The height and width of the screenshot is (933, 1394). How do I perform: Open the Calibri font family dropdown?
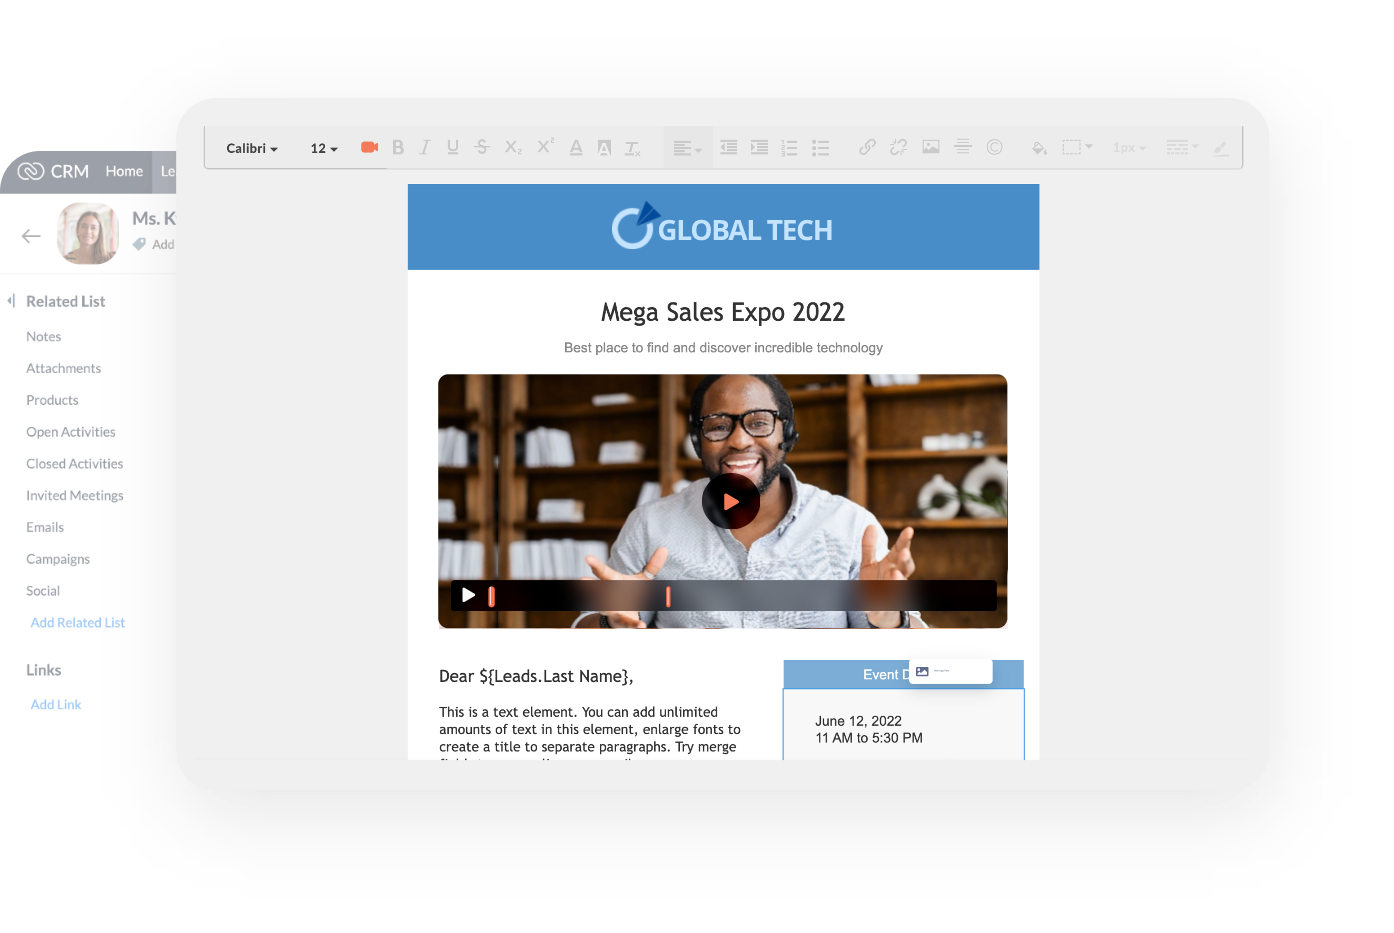coord(252,148)
